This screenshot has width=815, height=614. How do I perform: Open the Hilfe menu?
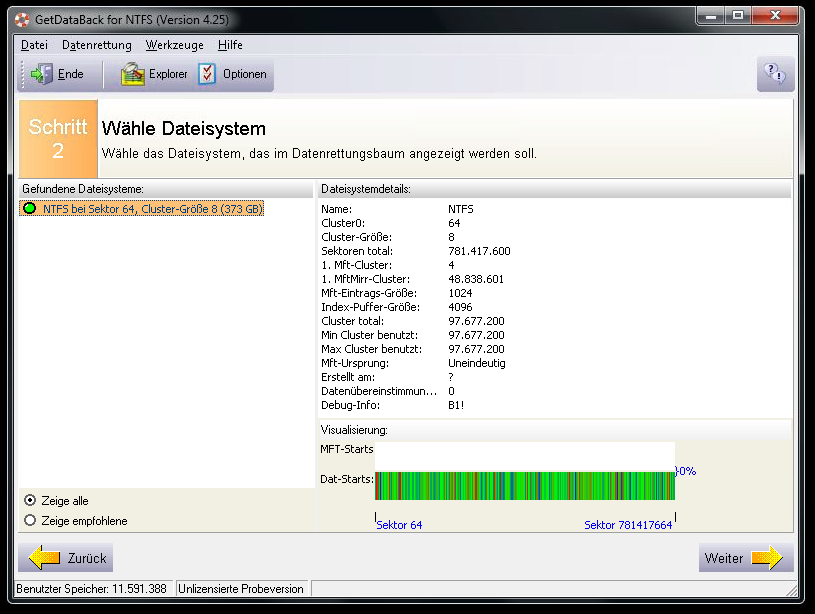(x=230, y=45)
